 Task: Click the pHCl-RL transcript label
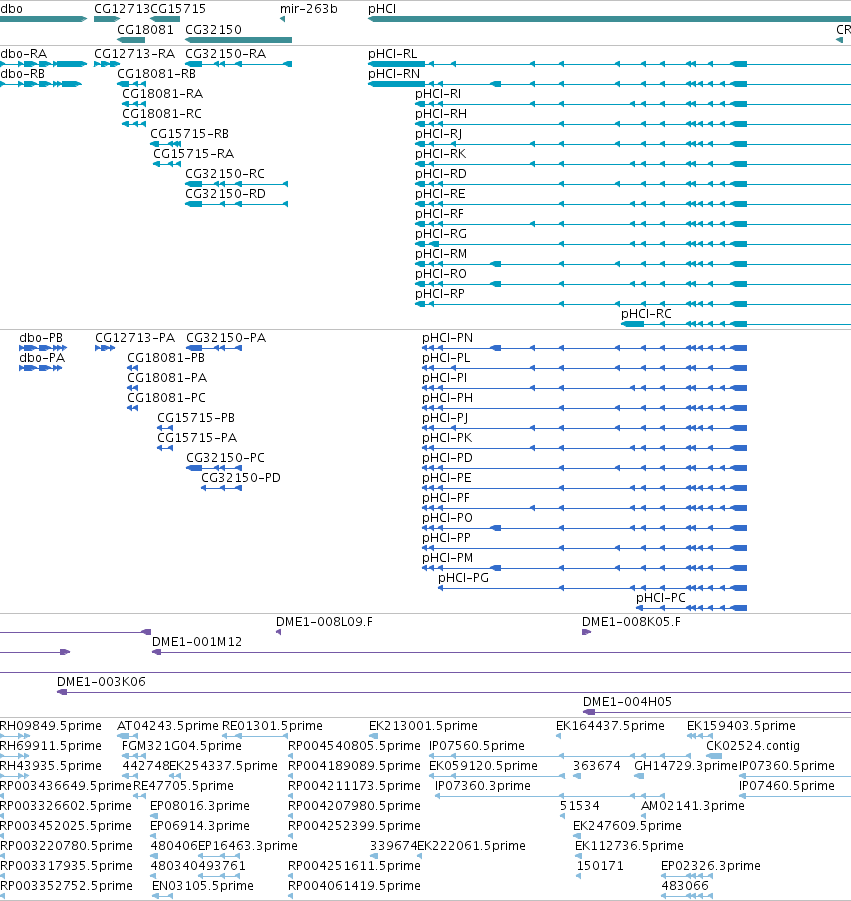[392, 54]
